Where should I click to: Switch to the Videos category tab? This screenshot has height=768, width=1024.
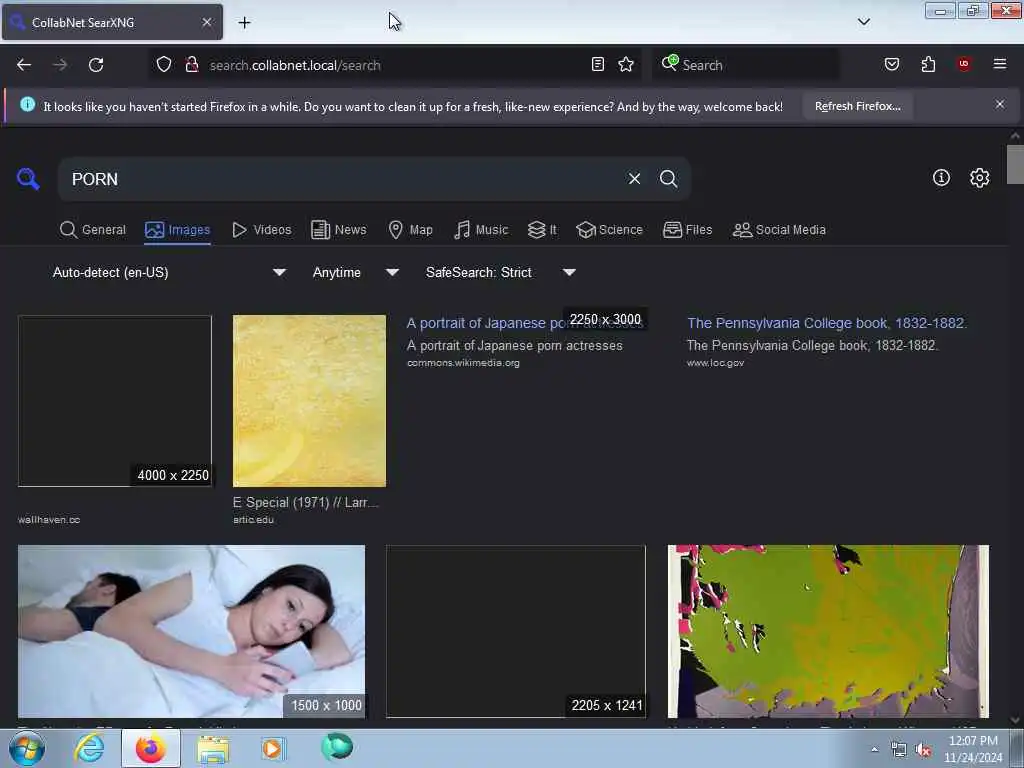point(262,230)
